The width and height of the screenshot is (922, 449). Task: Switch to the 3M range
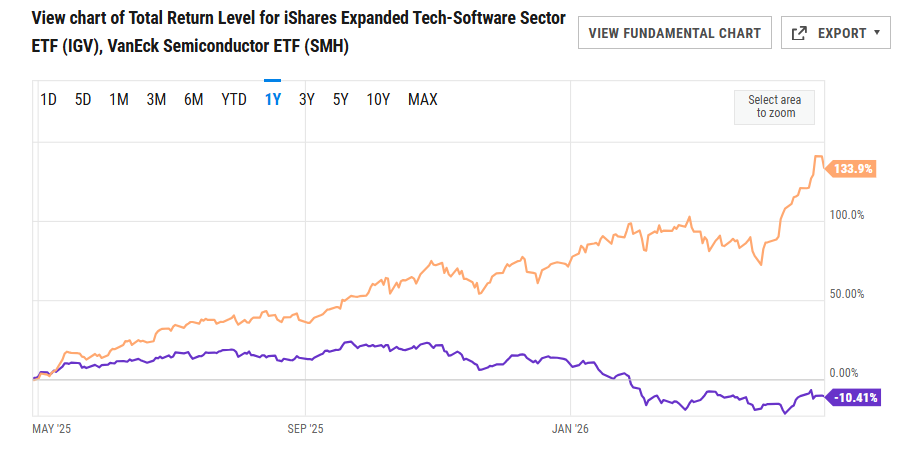(x=156, y=99)
